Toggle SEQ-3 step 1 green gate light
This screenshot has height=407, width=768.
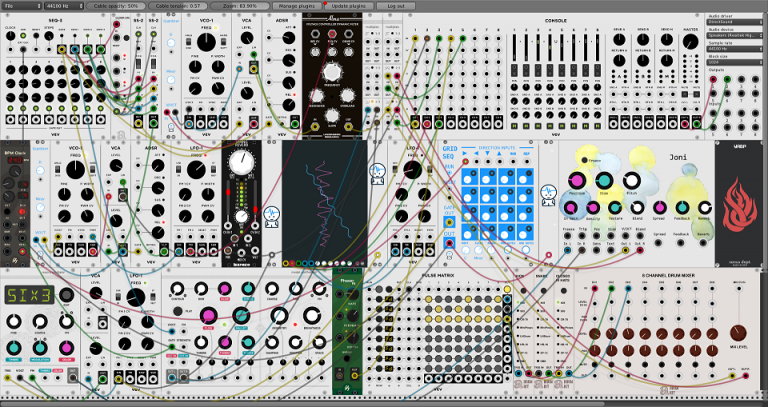(10, 108)
